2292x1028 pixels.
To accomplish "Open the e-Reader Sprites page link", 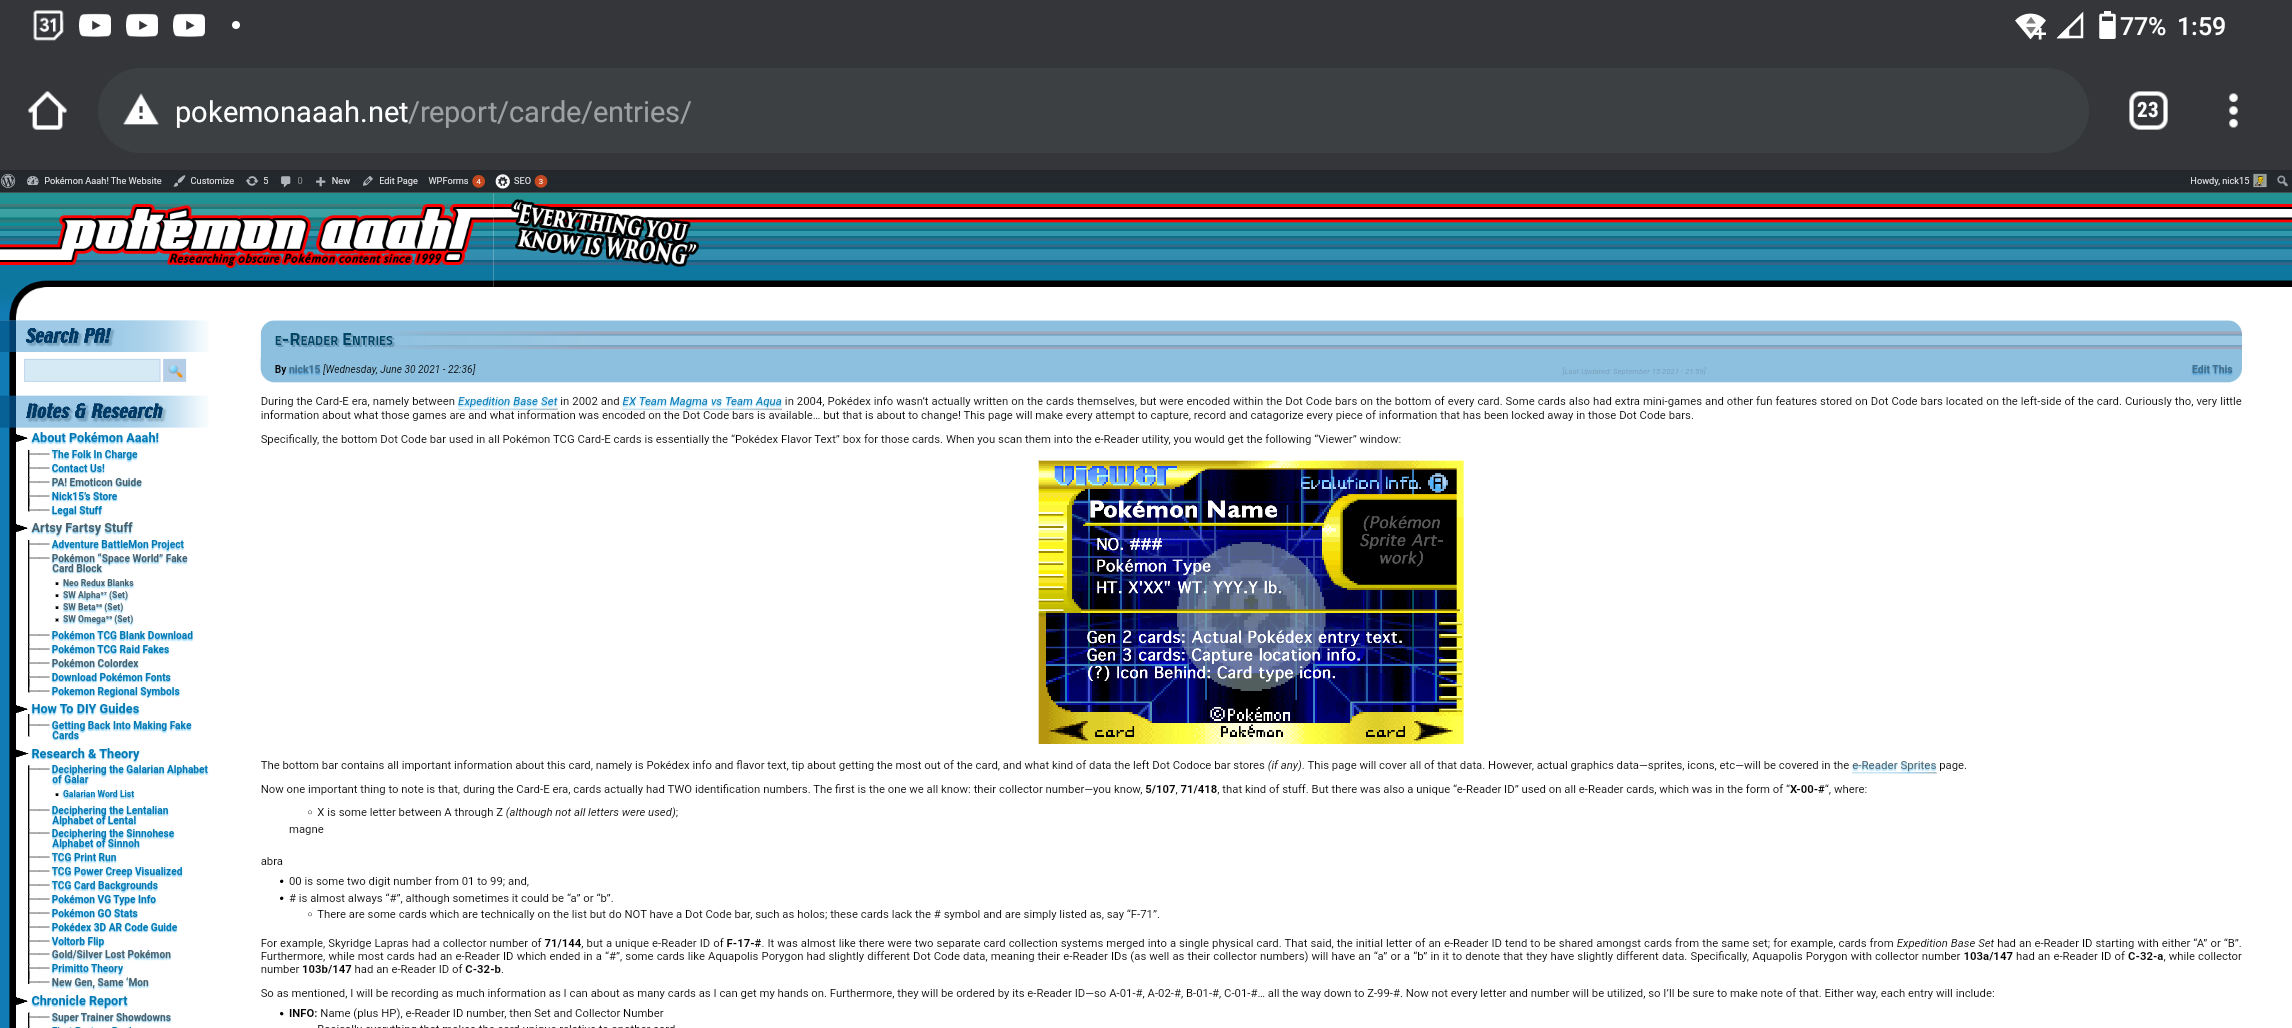I will click(1894, 766).
